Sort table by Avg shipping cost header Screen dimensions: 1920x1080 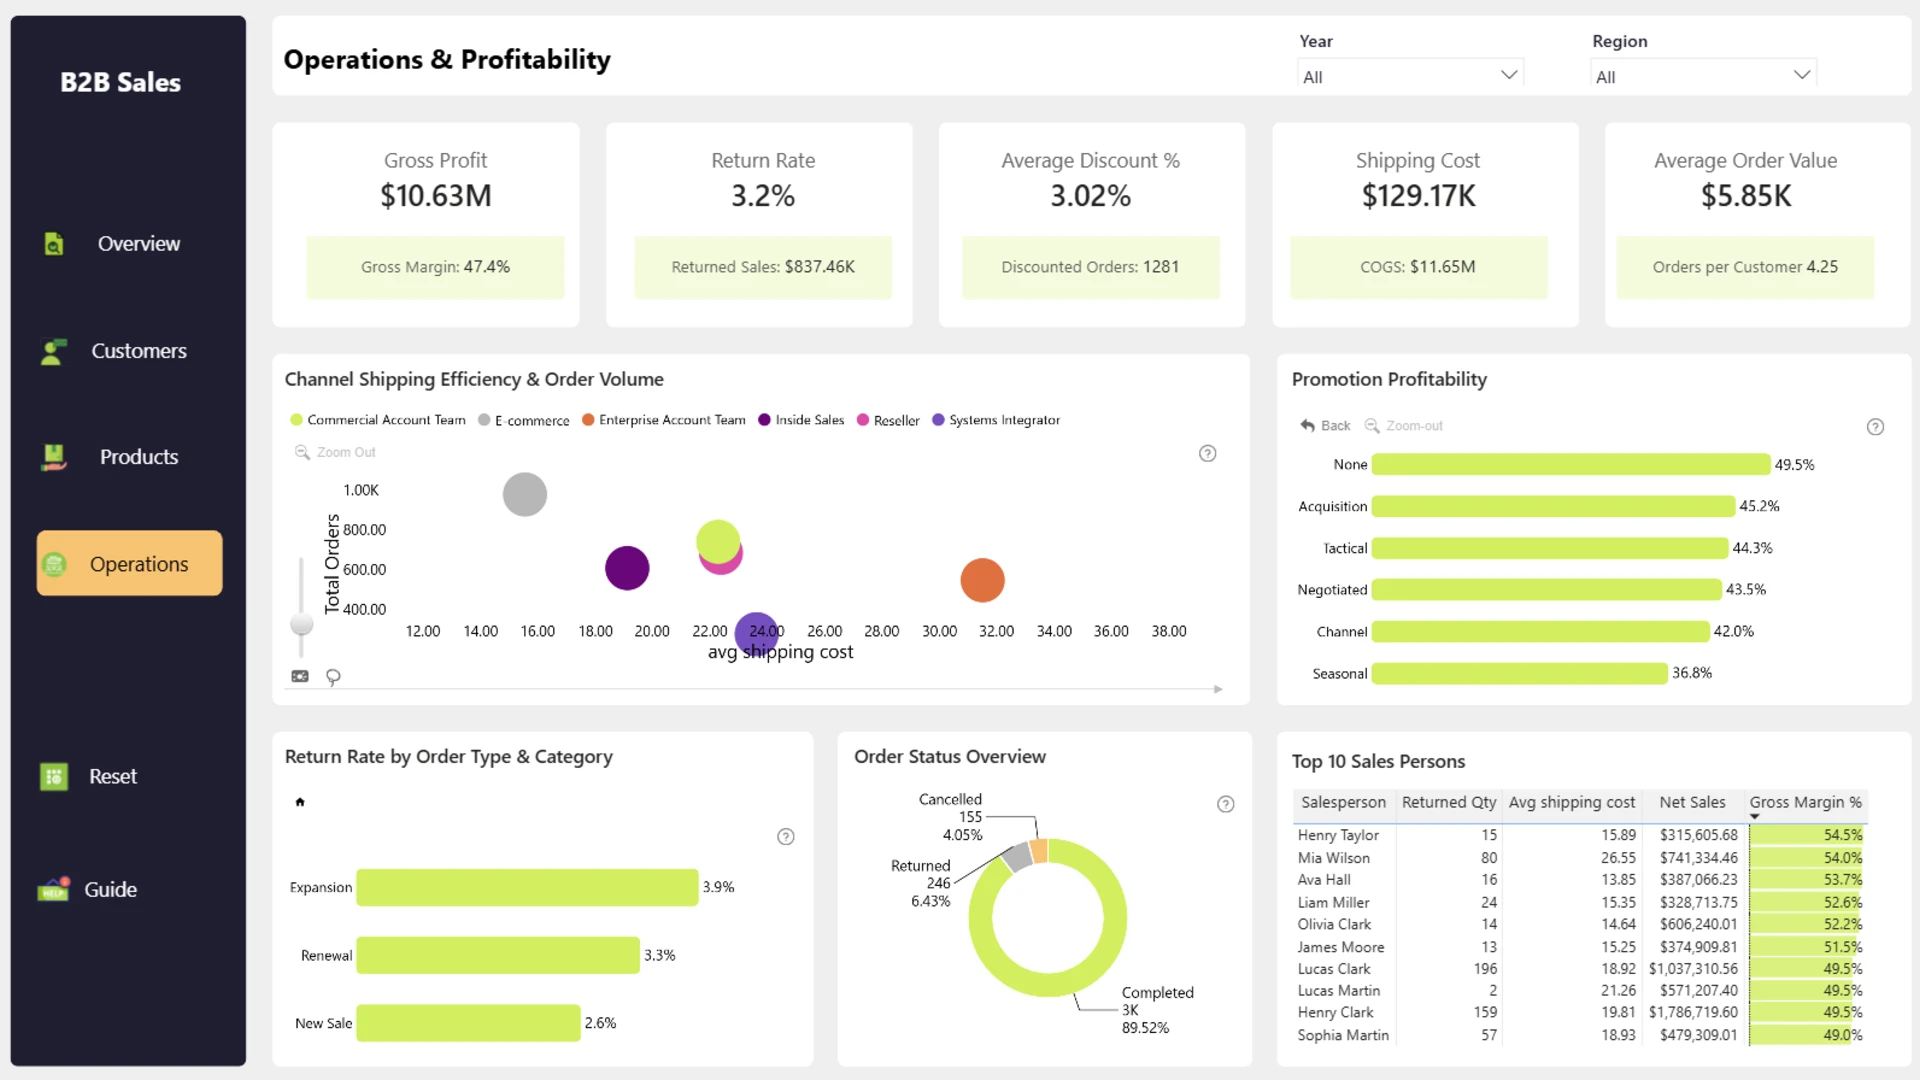point(1572,802)
